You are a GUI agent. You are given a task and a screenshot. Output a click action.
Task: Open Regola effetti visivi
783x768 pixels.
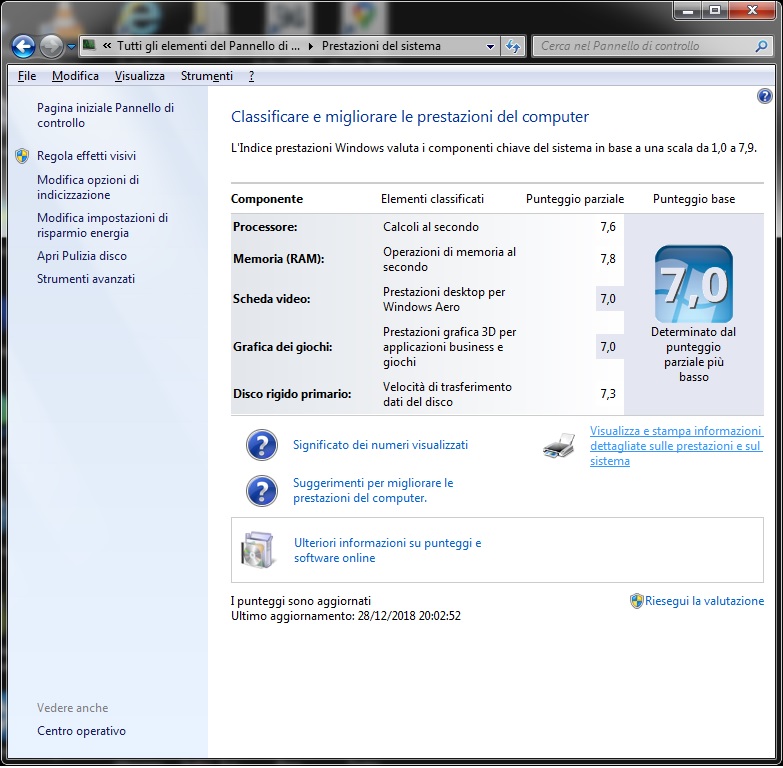[86, 156]
